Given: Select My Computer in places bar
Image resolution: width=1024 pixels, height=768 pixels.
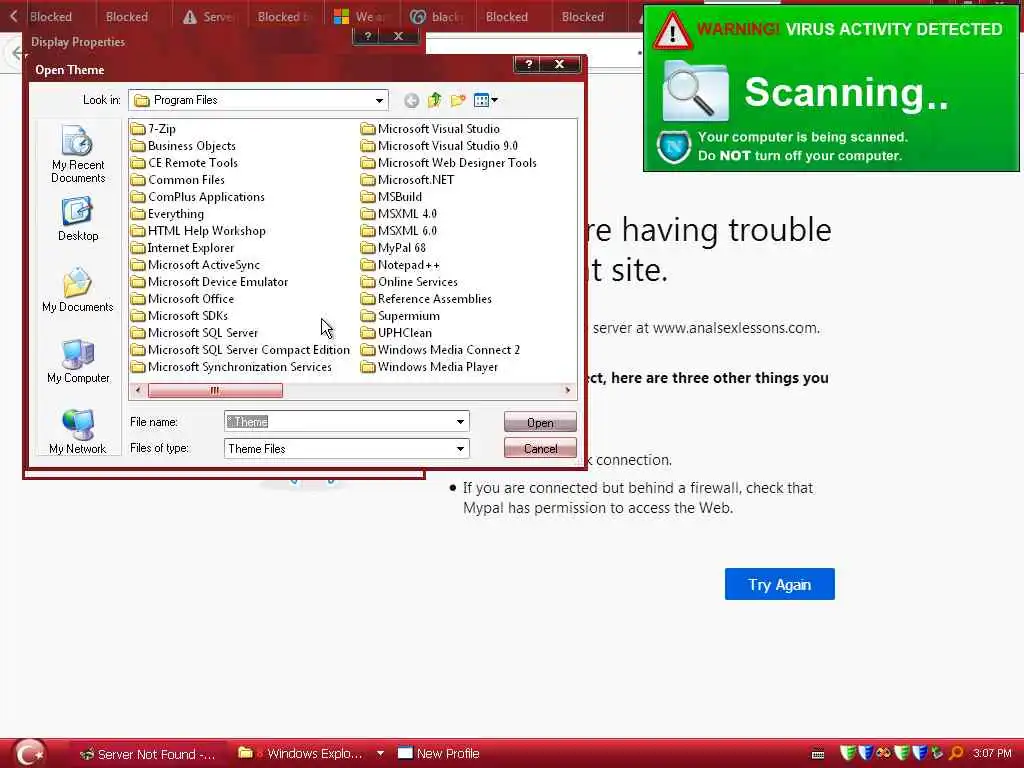Looking at the screenshot, I should coord(78,361).
